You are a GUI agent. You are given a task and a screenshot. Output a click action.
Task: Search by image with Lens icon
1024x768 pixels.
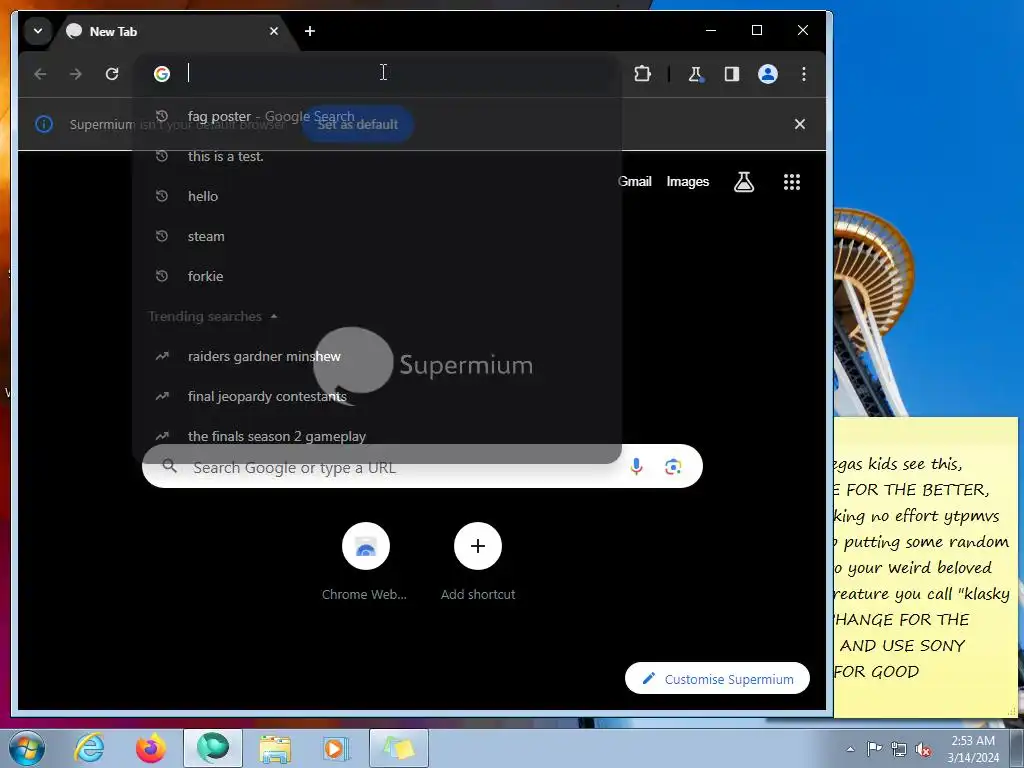point(673,466)
